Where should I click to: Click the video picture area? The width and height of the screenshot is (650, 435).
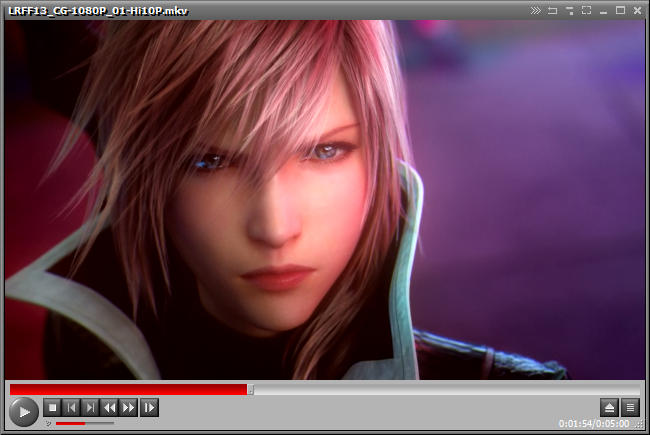pyautogui.click(x=325, y=199)
